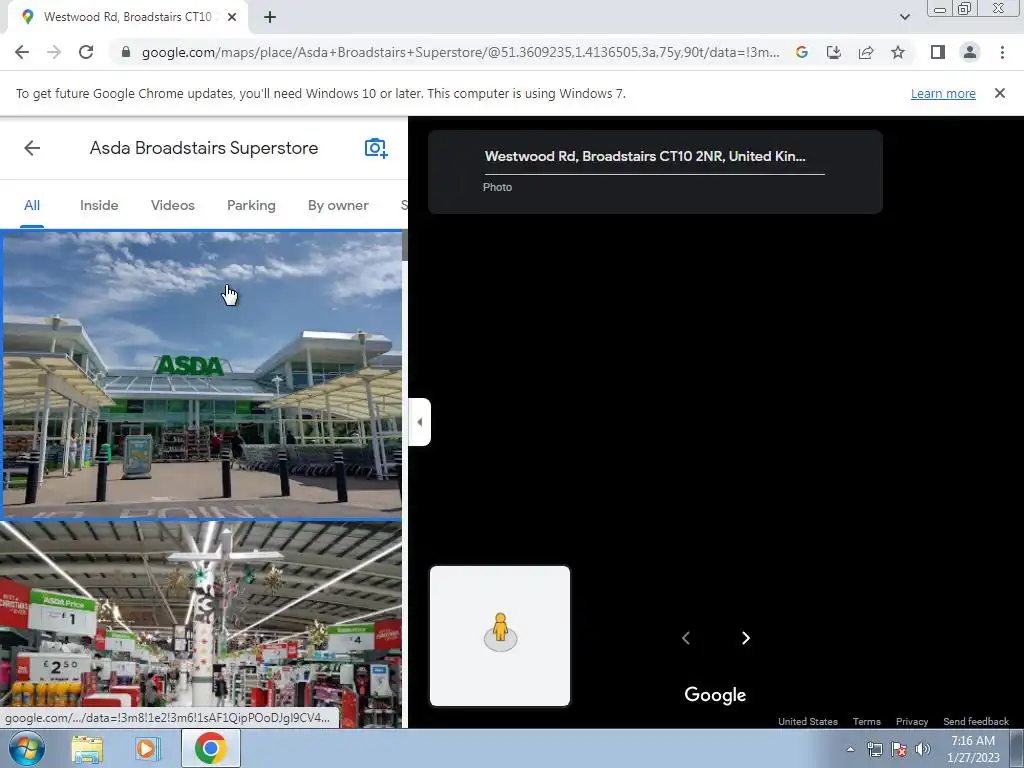This screenshot has height=768, width=1024.
Task: Dismiss the Chrome update notification bar
Action: coord(999,93)
